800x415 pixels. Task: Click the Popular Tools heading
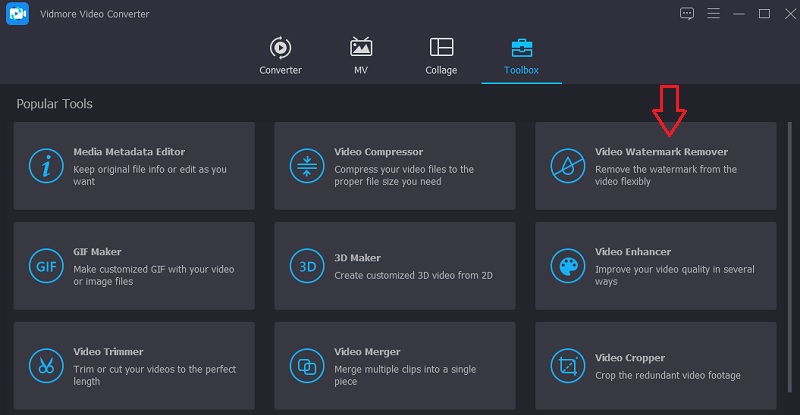coord(55,104)
